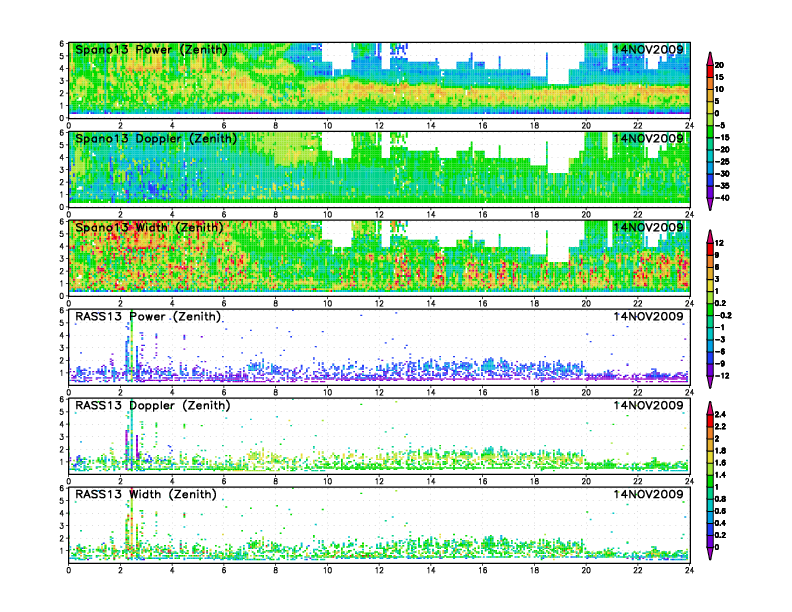Click the "-25" label on the top color bar
Image resolution: width=792 pixels, height=612 pixels.
coord(722,162)
